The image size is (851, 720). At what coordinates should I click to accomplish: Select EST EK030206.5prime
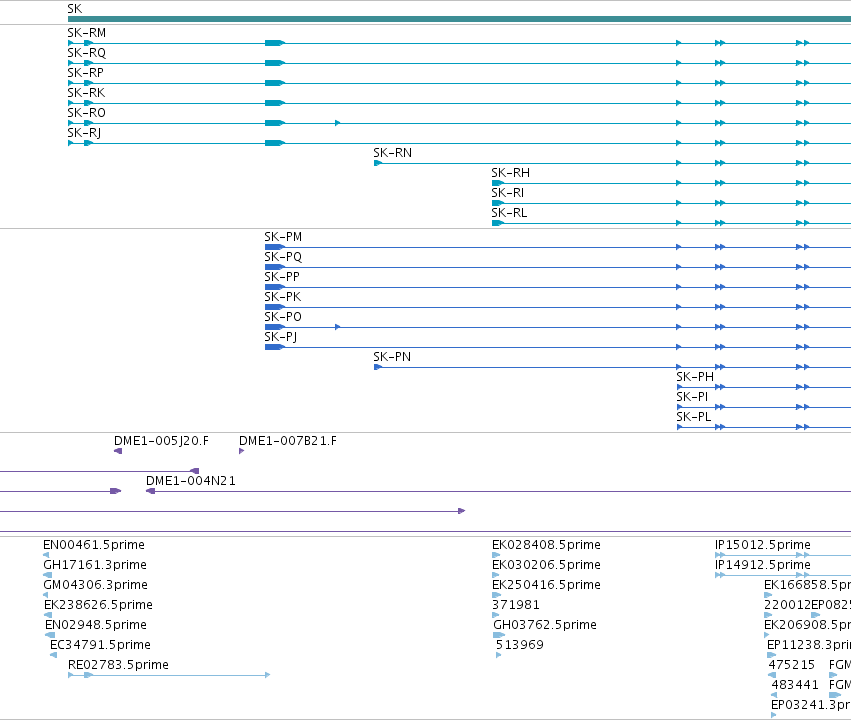[x=546, y=565]
